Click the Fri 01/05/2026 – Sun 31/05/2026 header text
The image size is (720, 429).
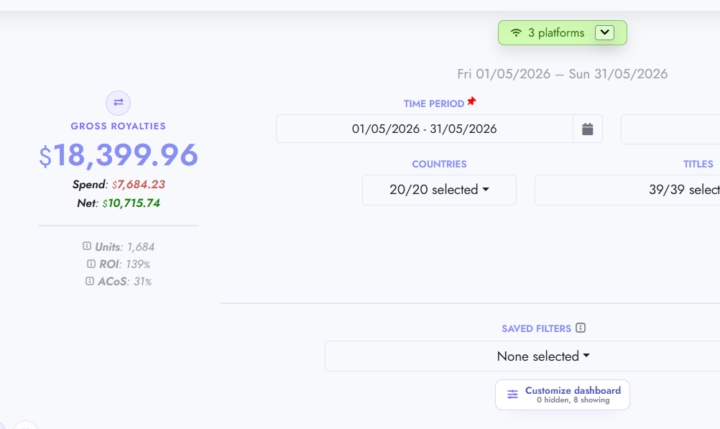(562, 74)
